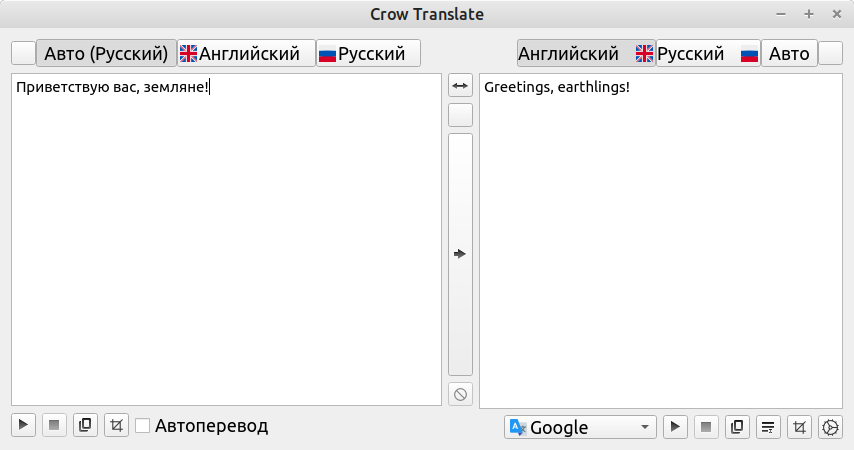Minimize the Crow Translate window
Image resolution: width=854 pixels, height=450 pixels.
click(781, 14)
